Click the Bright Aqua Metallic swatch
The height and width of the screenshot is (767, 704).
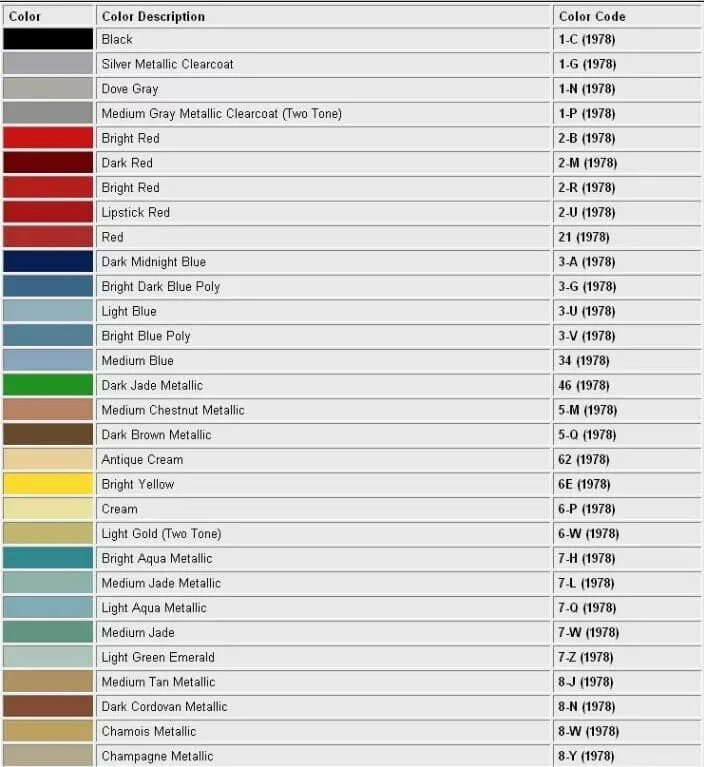coord(48,558)
